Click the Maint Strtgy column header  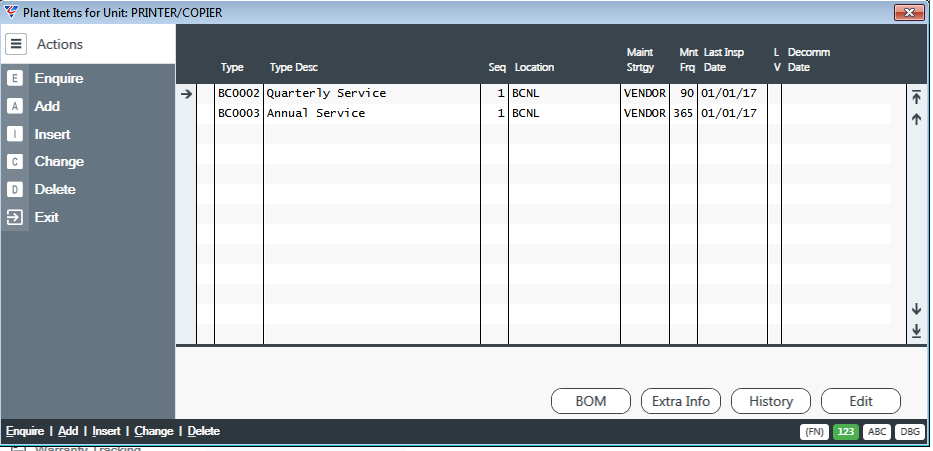pyautogui.click(x=640, y=59)
